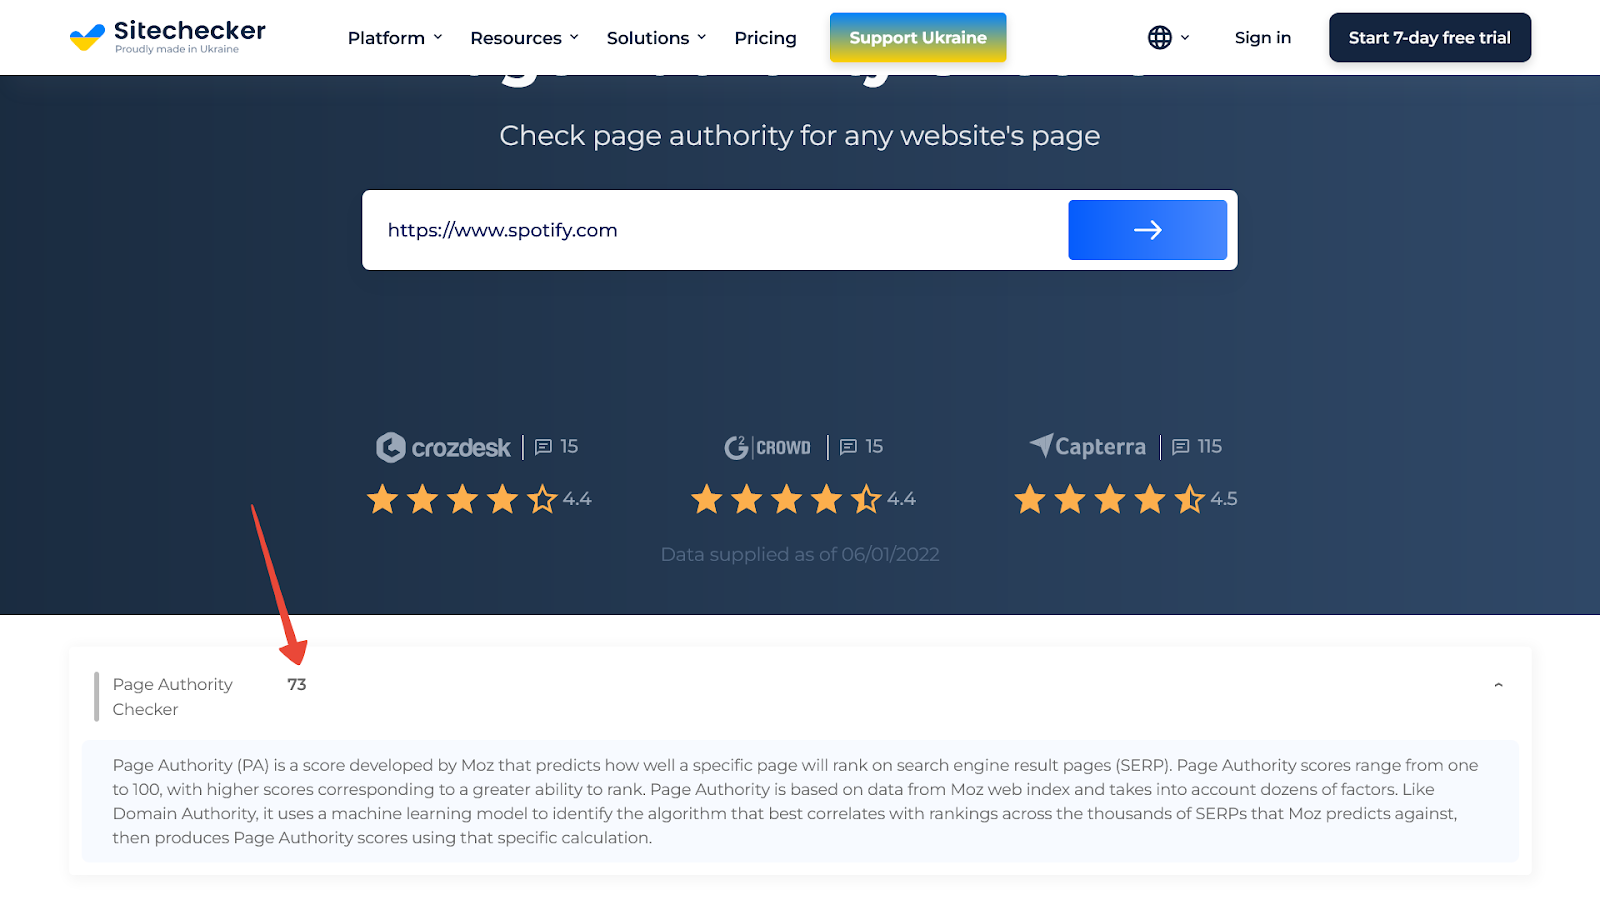Go to the Pricing page

pos(766,38)
